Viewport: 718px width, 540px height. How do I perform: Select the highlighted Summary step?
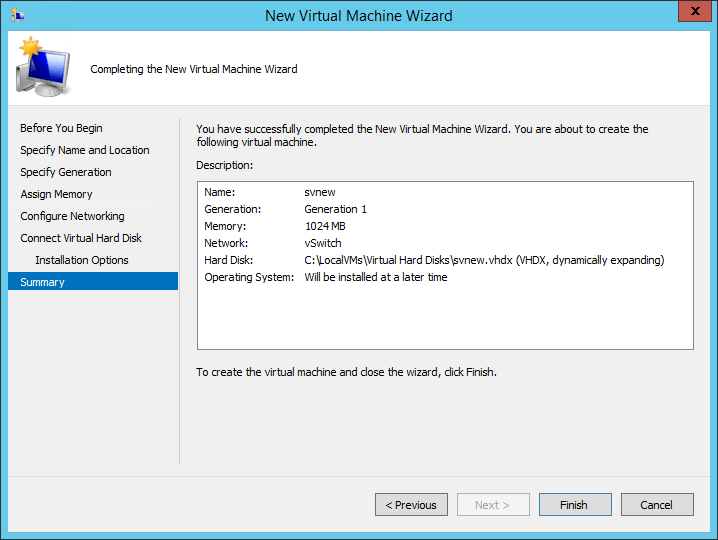93,282
